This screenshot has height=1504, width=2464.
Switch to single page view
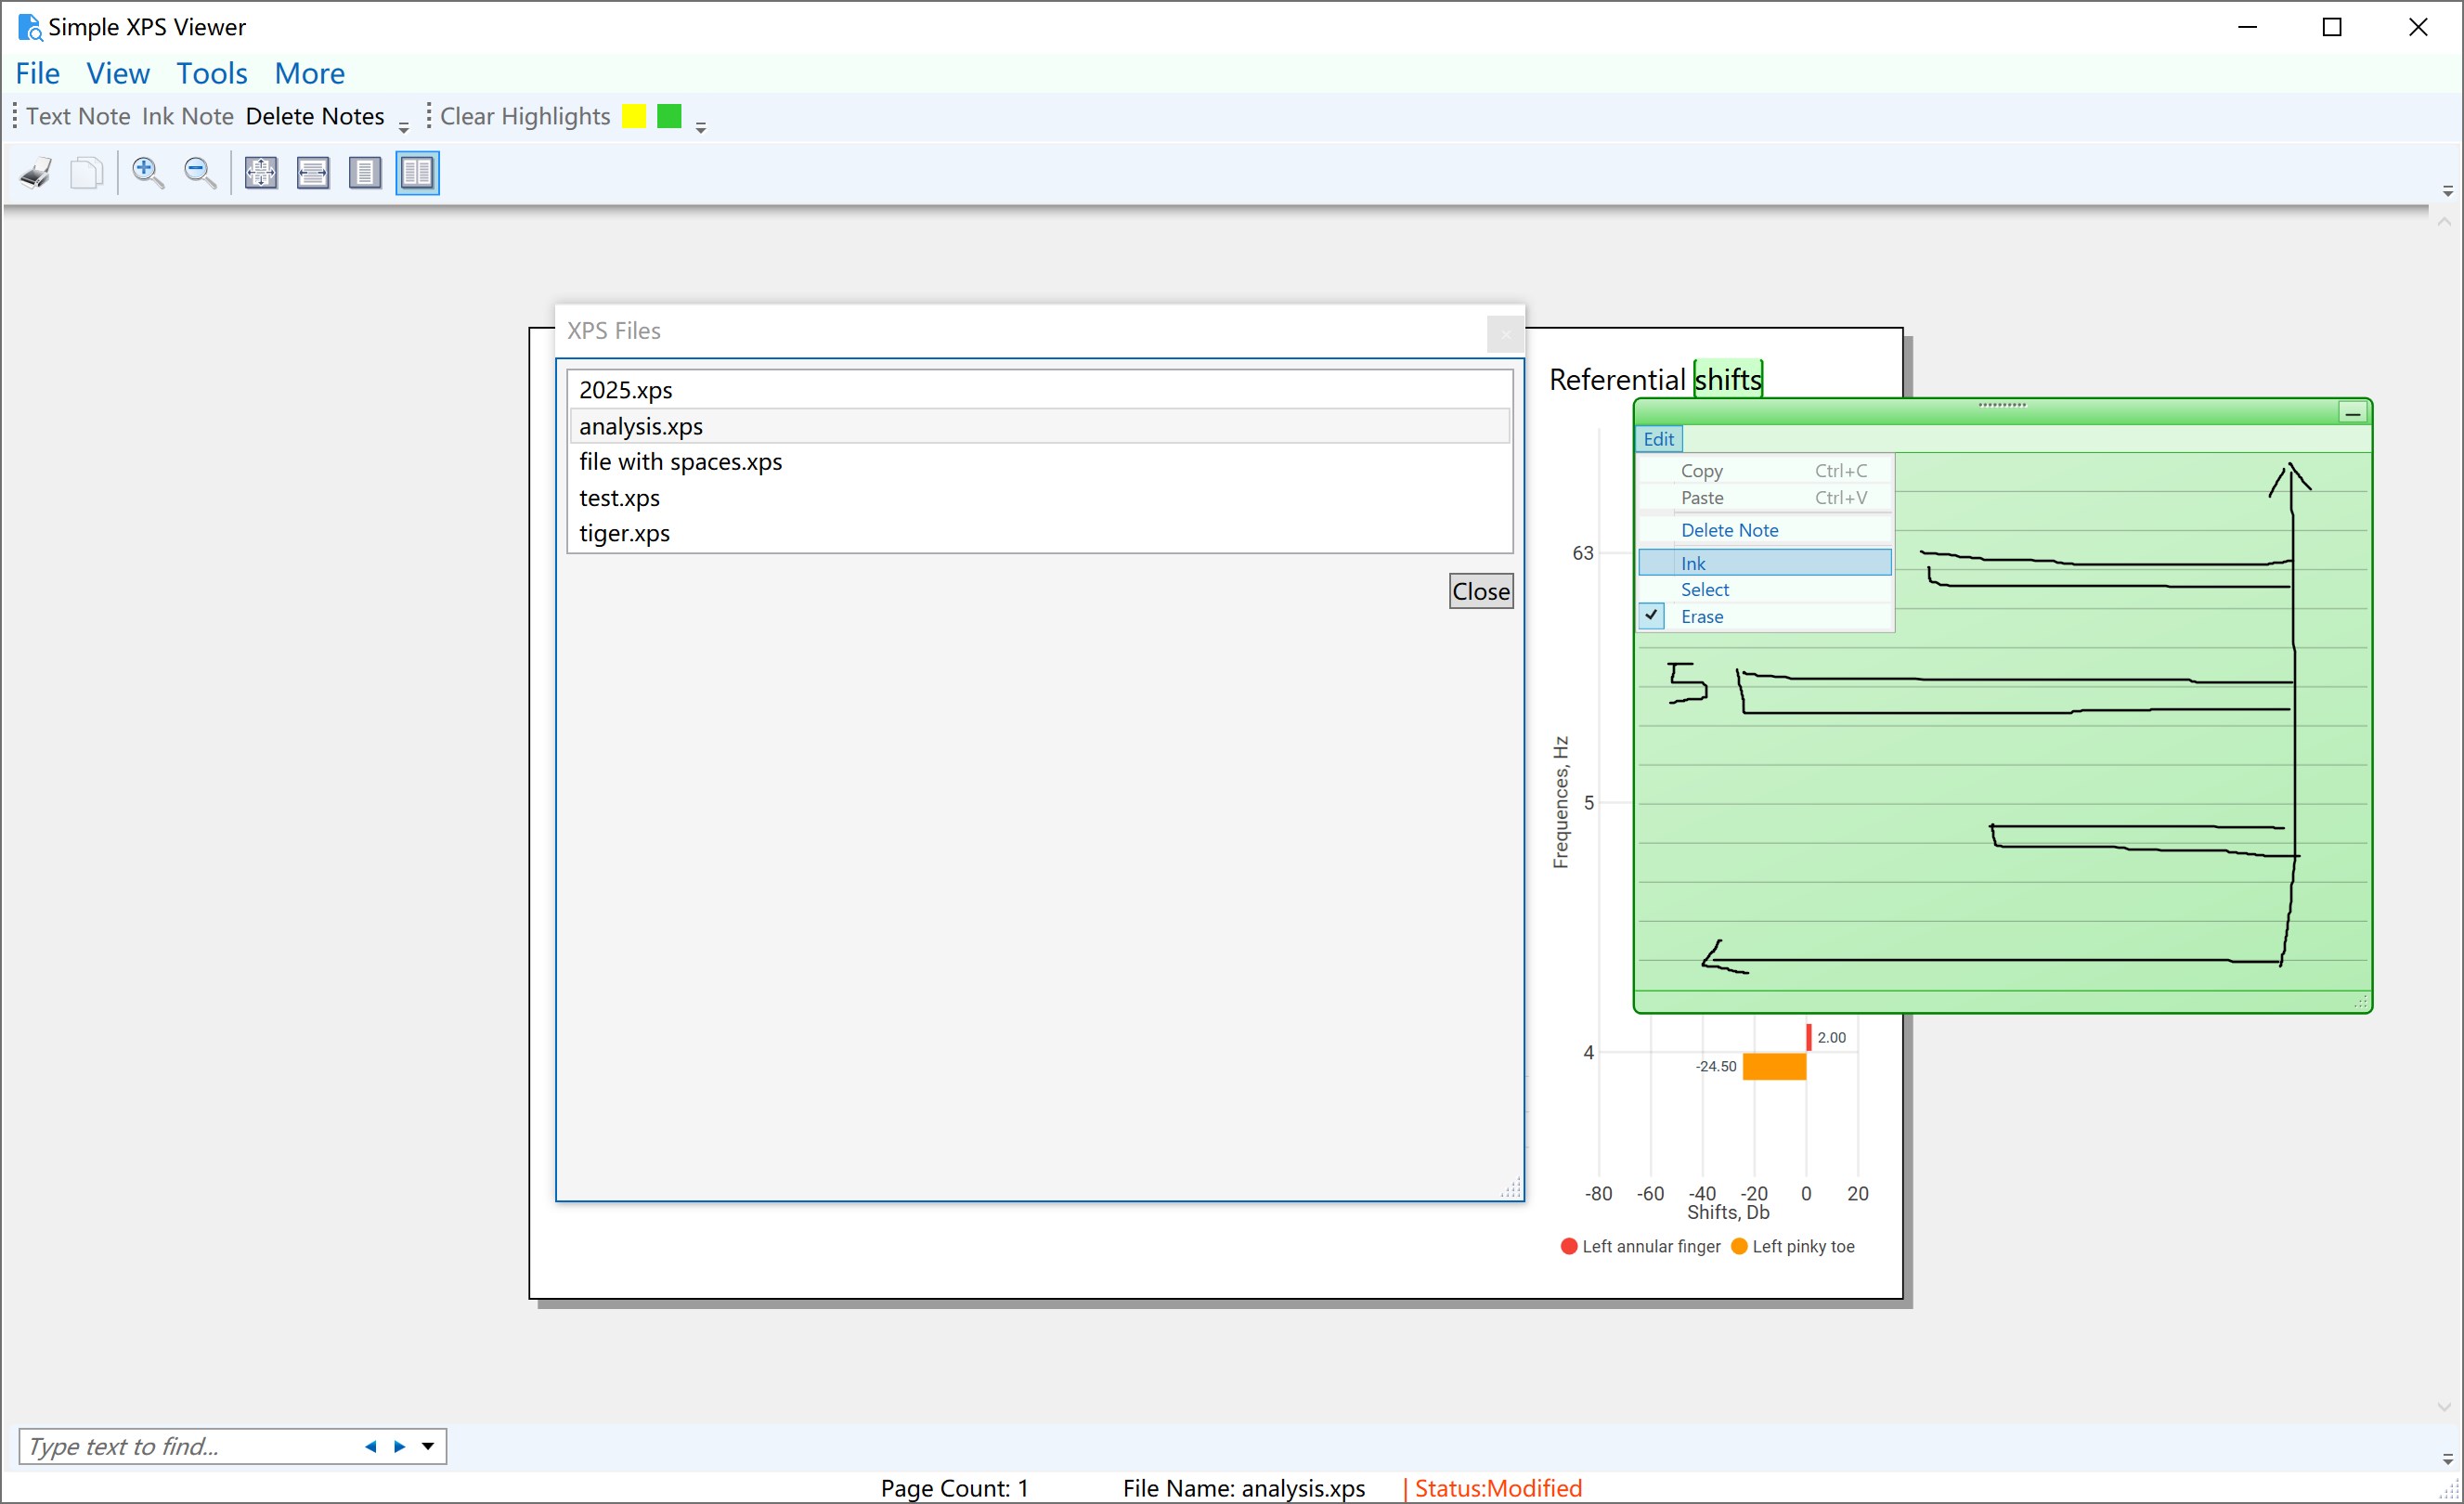click(x=365, y=172)
